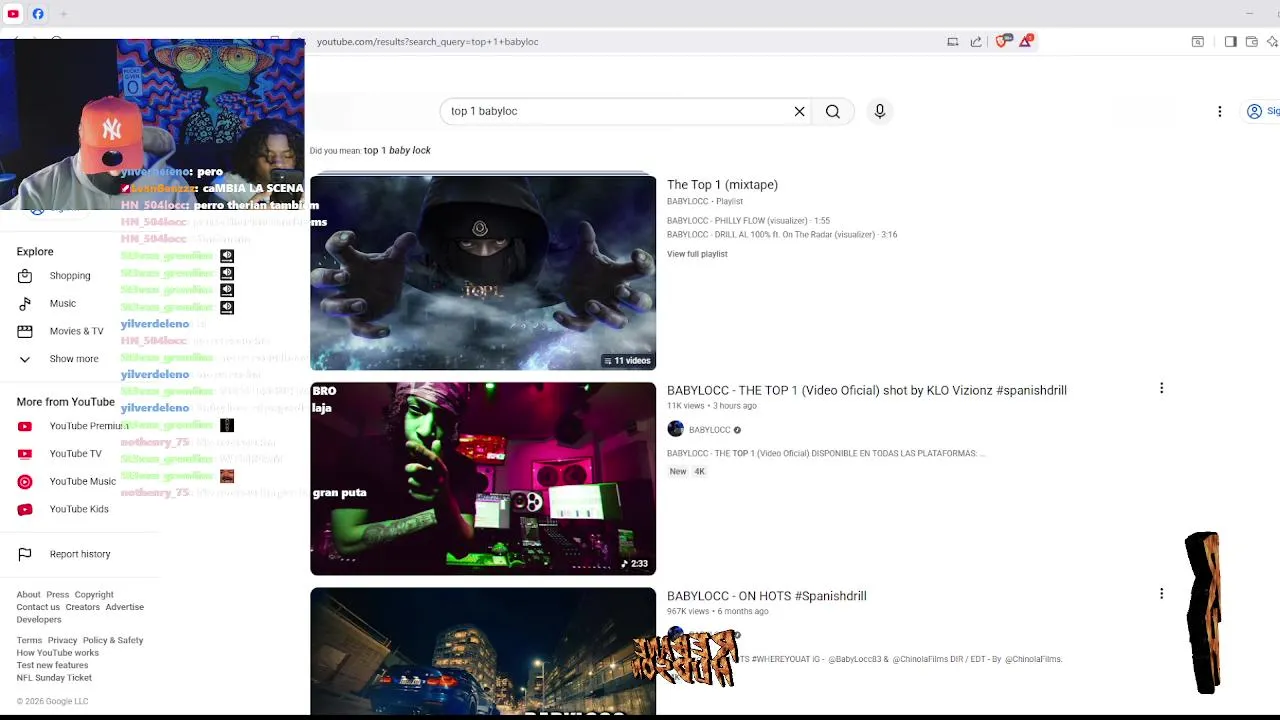This screenshot has height=720, width=1280.
Task: Expand Show more in Explore section
Action: 74,359
